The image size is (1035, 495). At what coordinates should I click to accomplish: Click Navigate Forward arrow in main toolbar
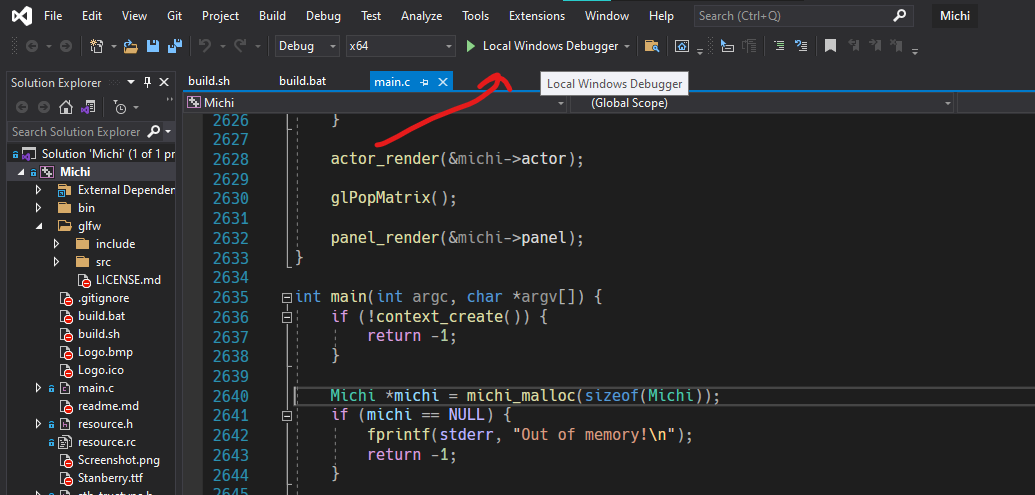click(65, 46)
